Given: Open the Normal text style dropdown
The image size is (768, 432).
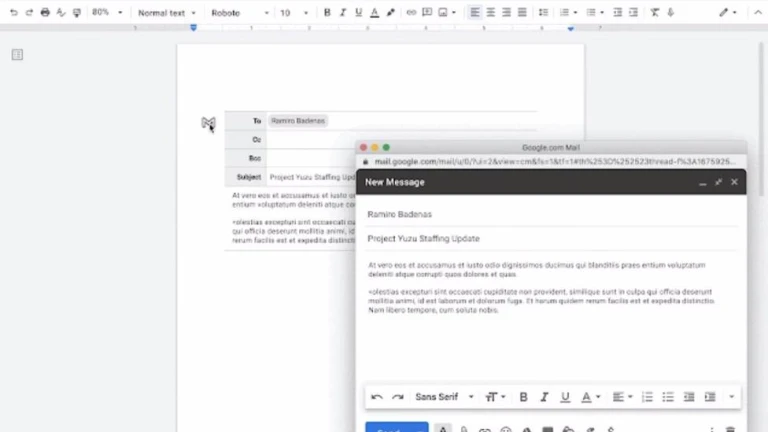Looking at the screenshot, I should click(166, 13).
